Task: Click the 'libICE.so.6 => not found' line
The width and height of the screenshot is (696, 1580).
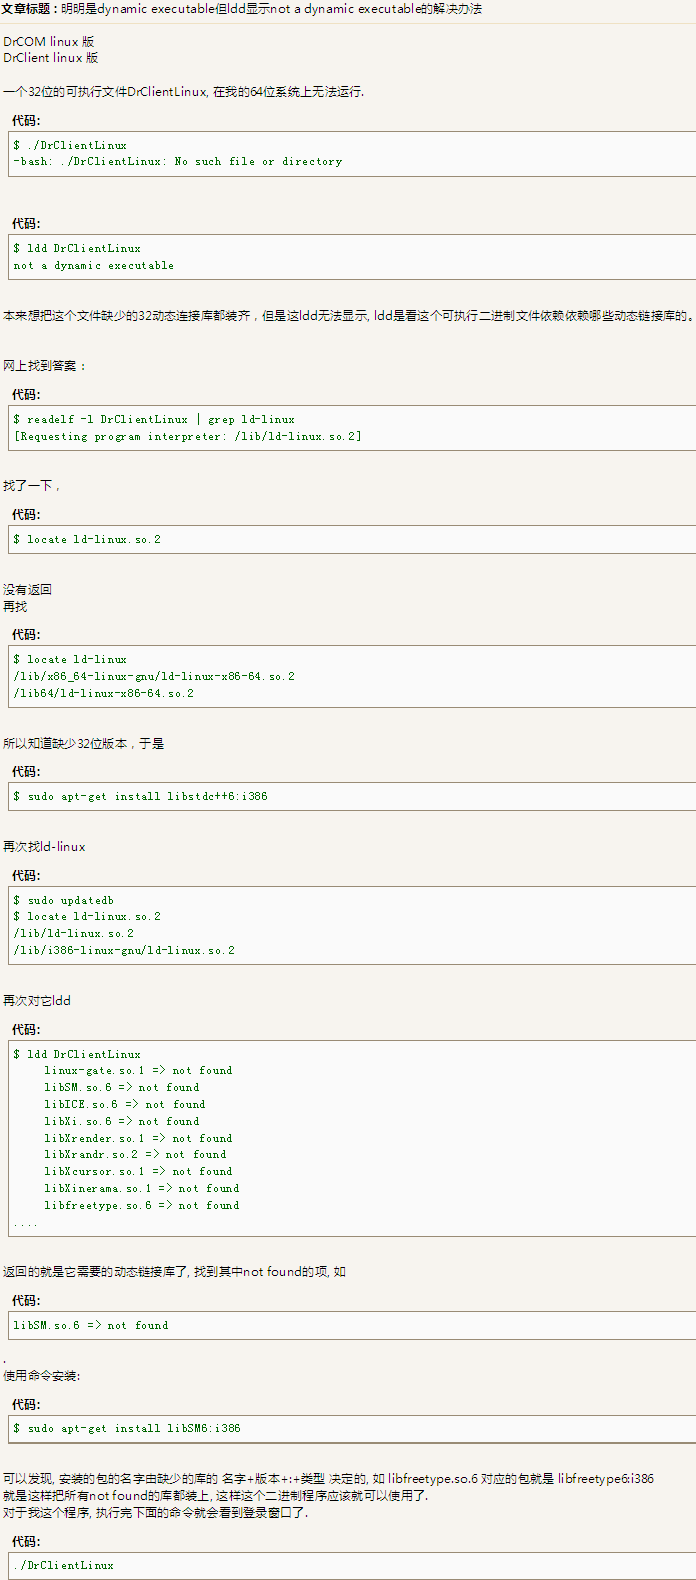Action: click(x=125, y=1105)
